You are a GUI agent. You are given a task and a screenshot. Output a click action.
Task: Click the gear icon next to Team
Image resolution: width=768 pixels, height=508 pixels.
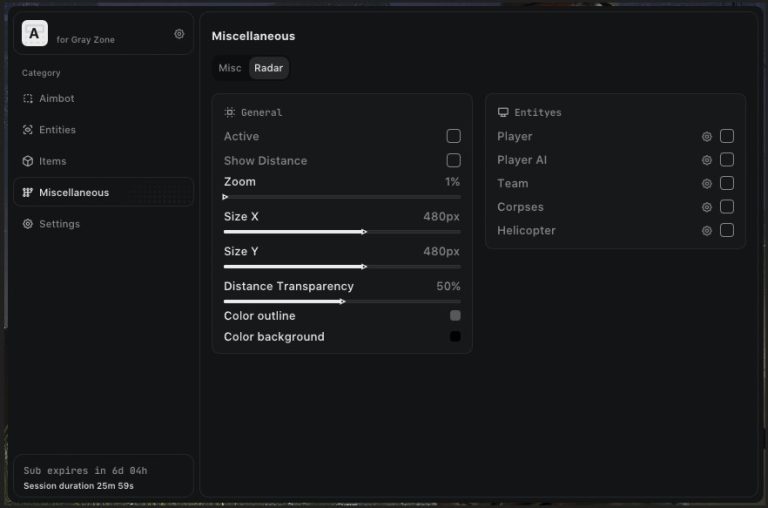[x=707, y=184]
